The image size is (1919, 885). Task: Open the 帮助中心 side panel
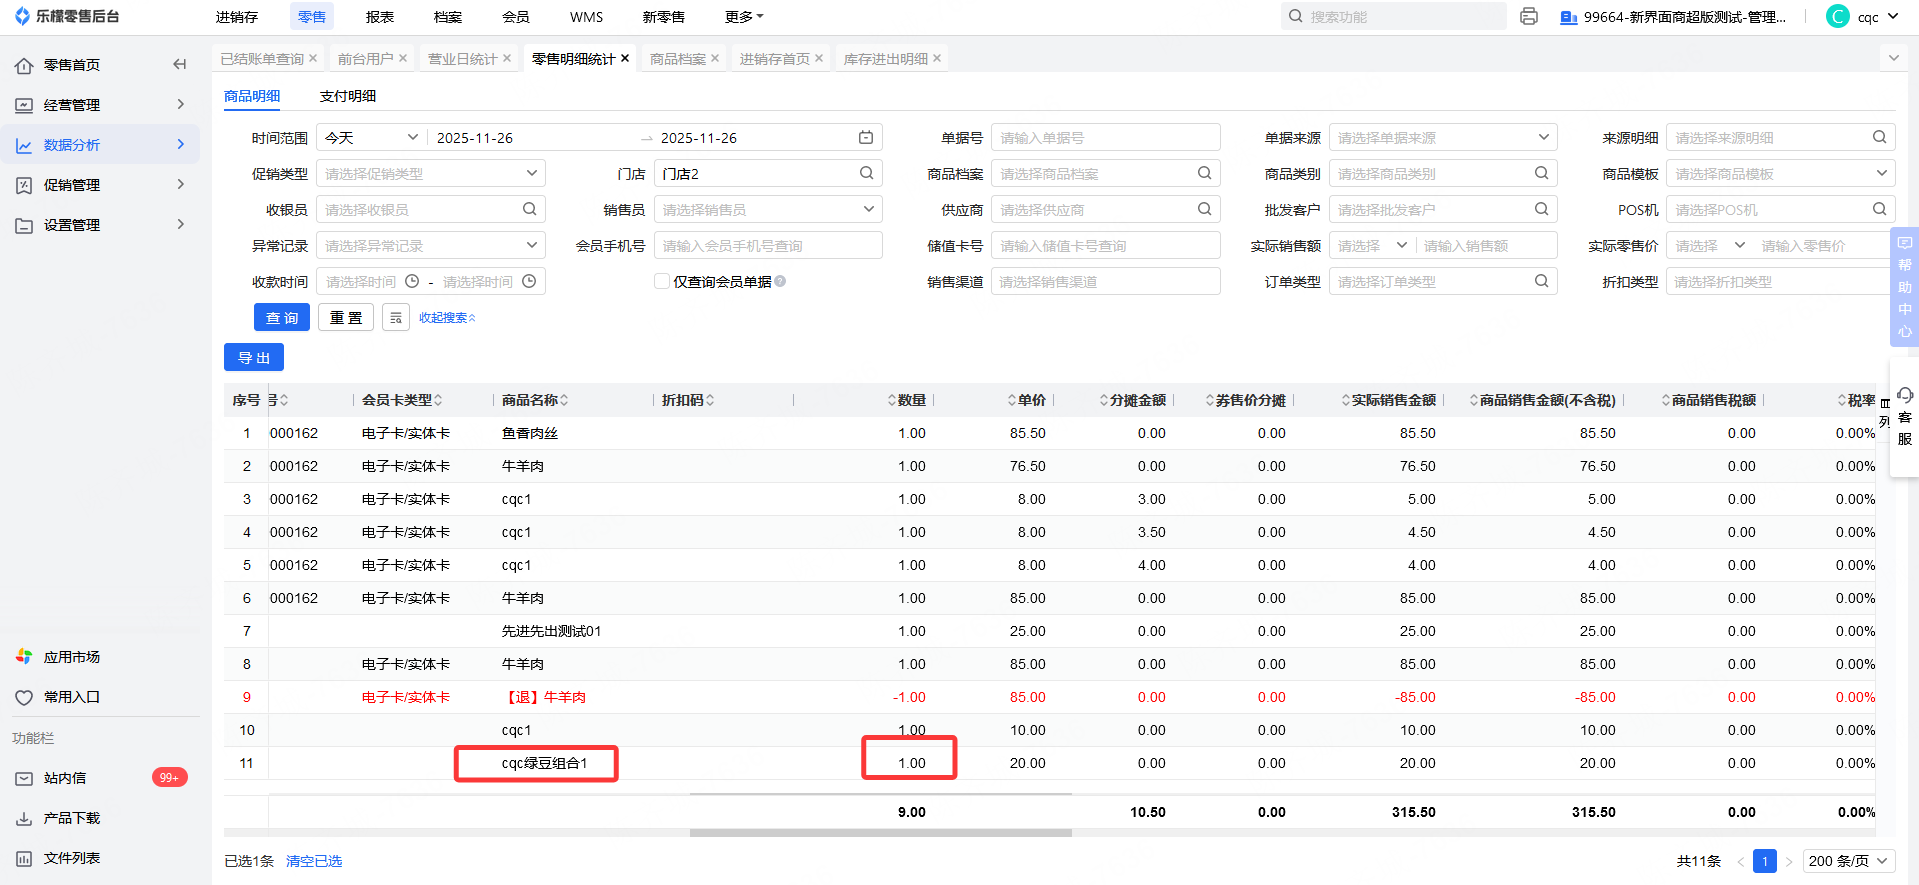1905,287
